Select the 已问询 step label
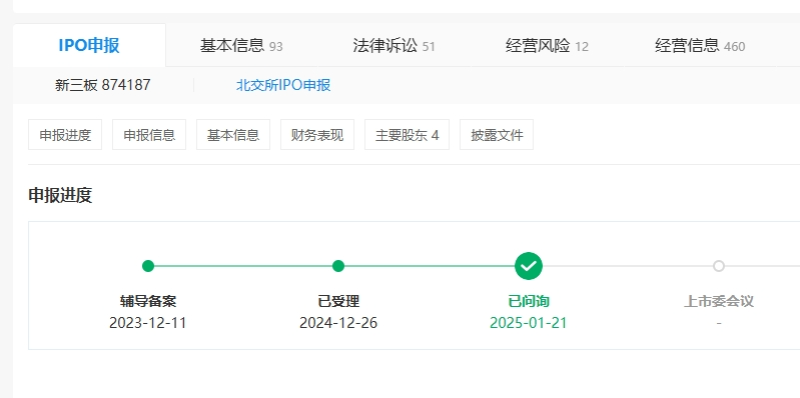The height and width of the screenshot is (398, 800). coord(529,301)
